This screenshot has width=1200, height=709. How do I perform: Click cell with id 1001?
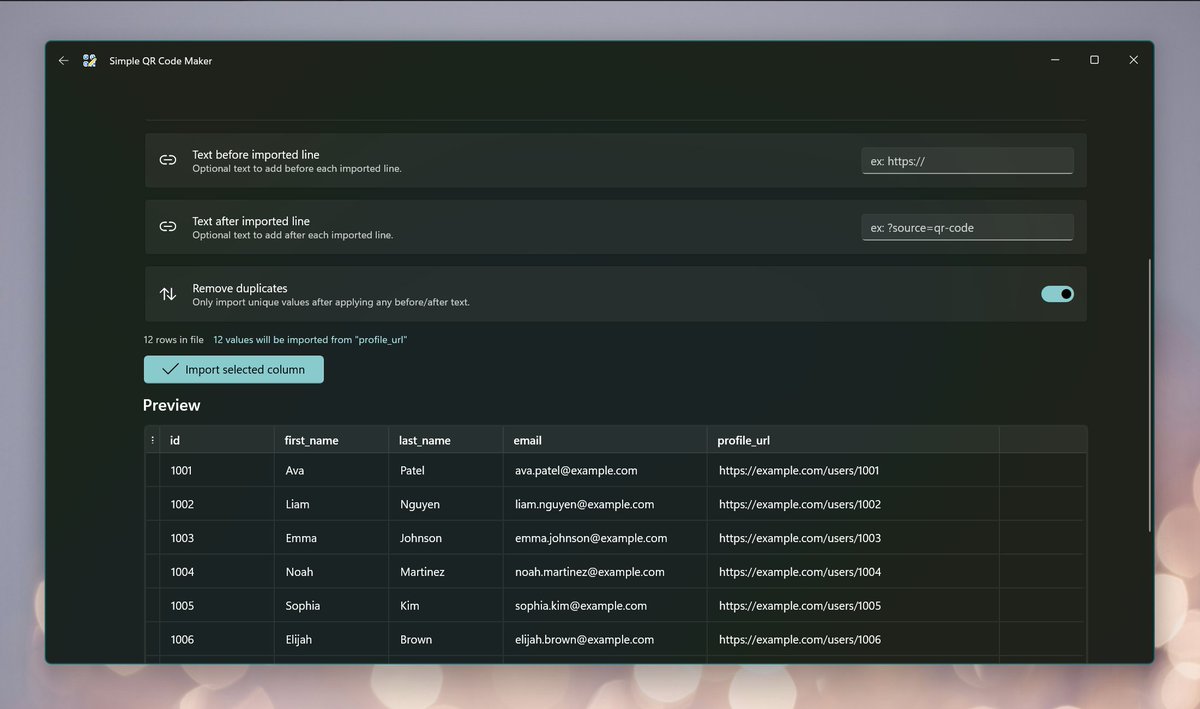(217, 470)
